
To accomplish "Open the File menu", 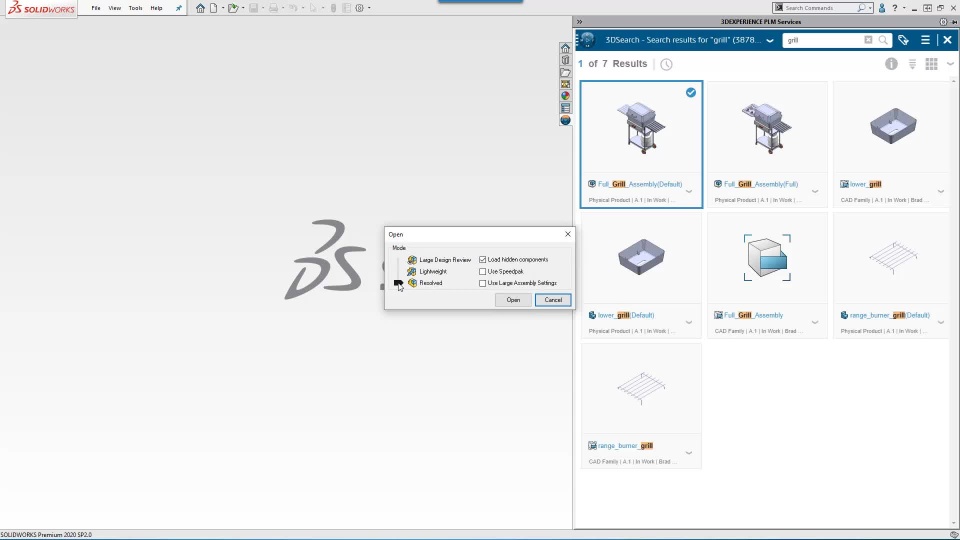I will (x=96, y=8).
